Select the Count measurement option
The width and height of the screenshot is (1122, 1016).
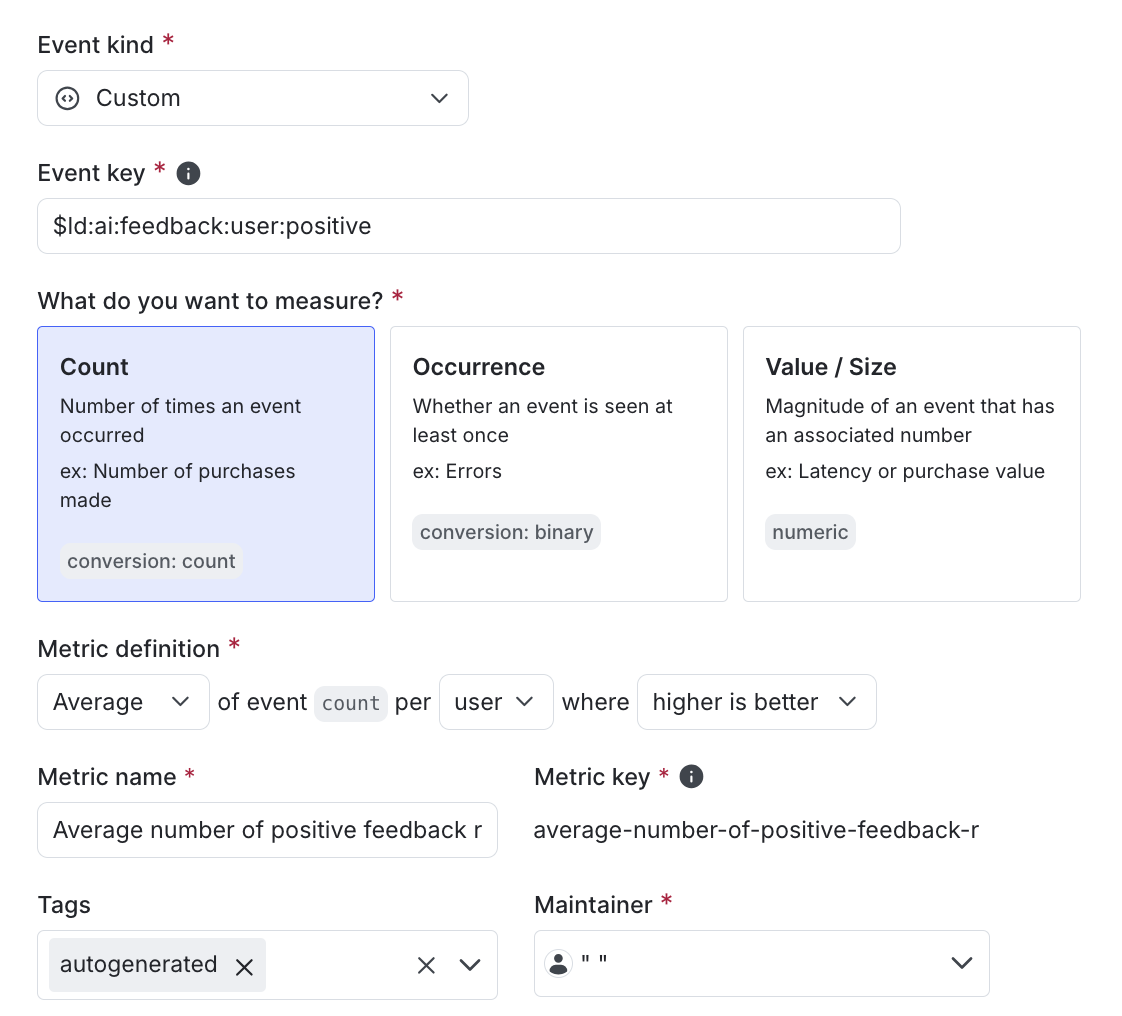(x=206, y=464)
